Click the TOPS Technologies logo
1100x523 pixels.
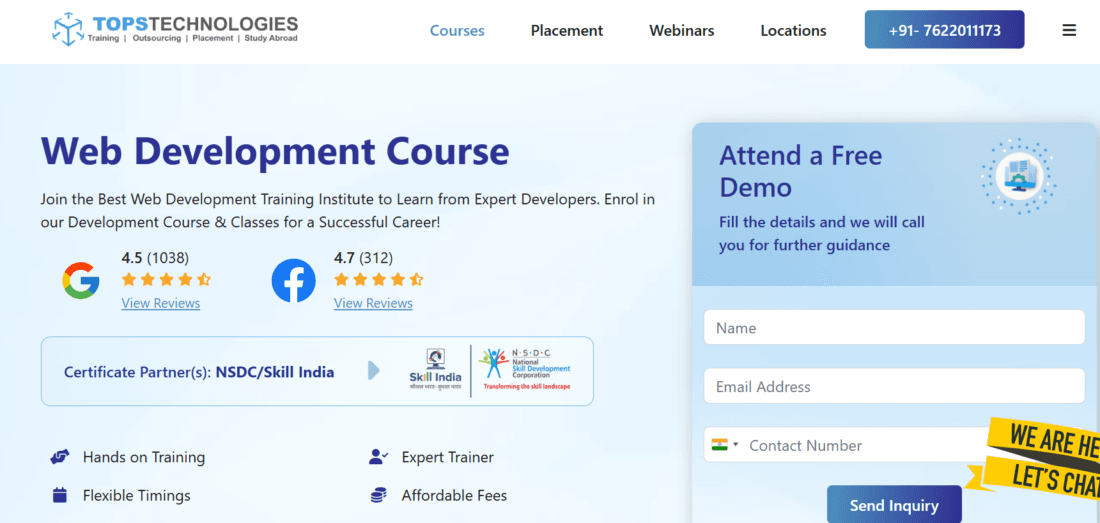click(x=175, y=29)
